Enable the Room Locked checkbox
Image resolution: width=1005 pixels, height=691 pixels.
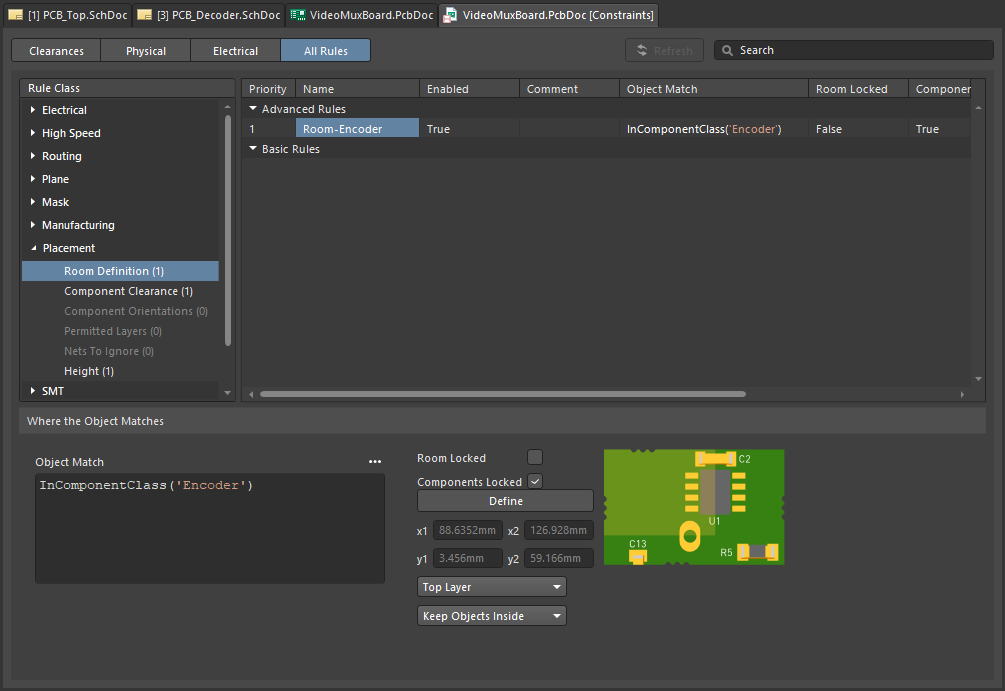(535, 457)
